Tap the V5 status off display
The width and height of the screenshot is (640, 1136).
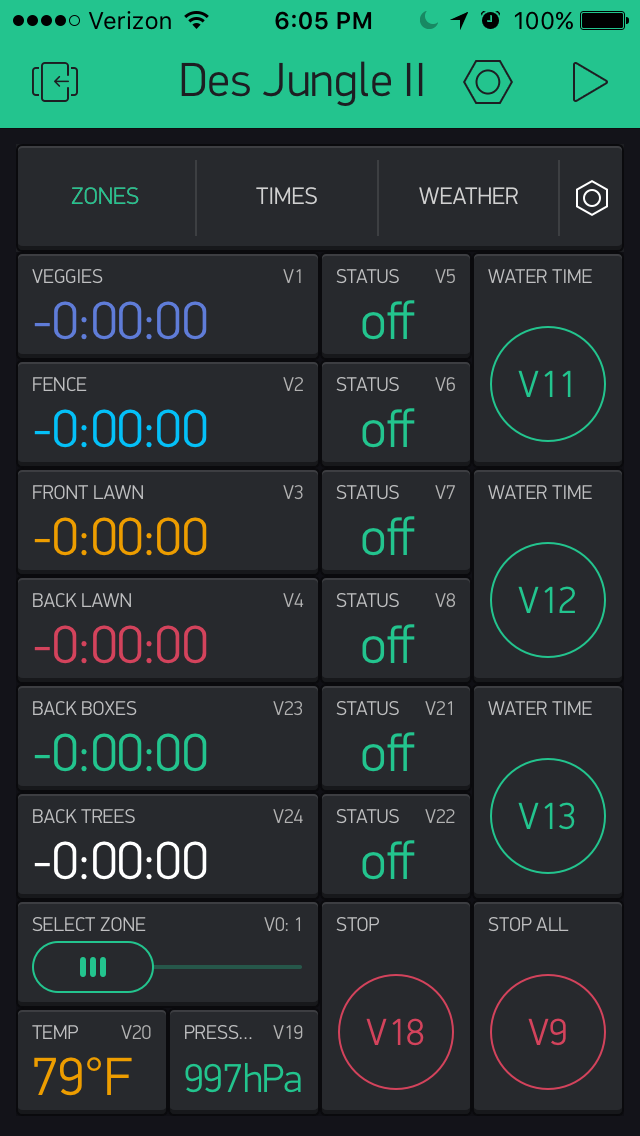pos(396,306)
